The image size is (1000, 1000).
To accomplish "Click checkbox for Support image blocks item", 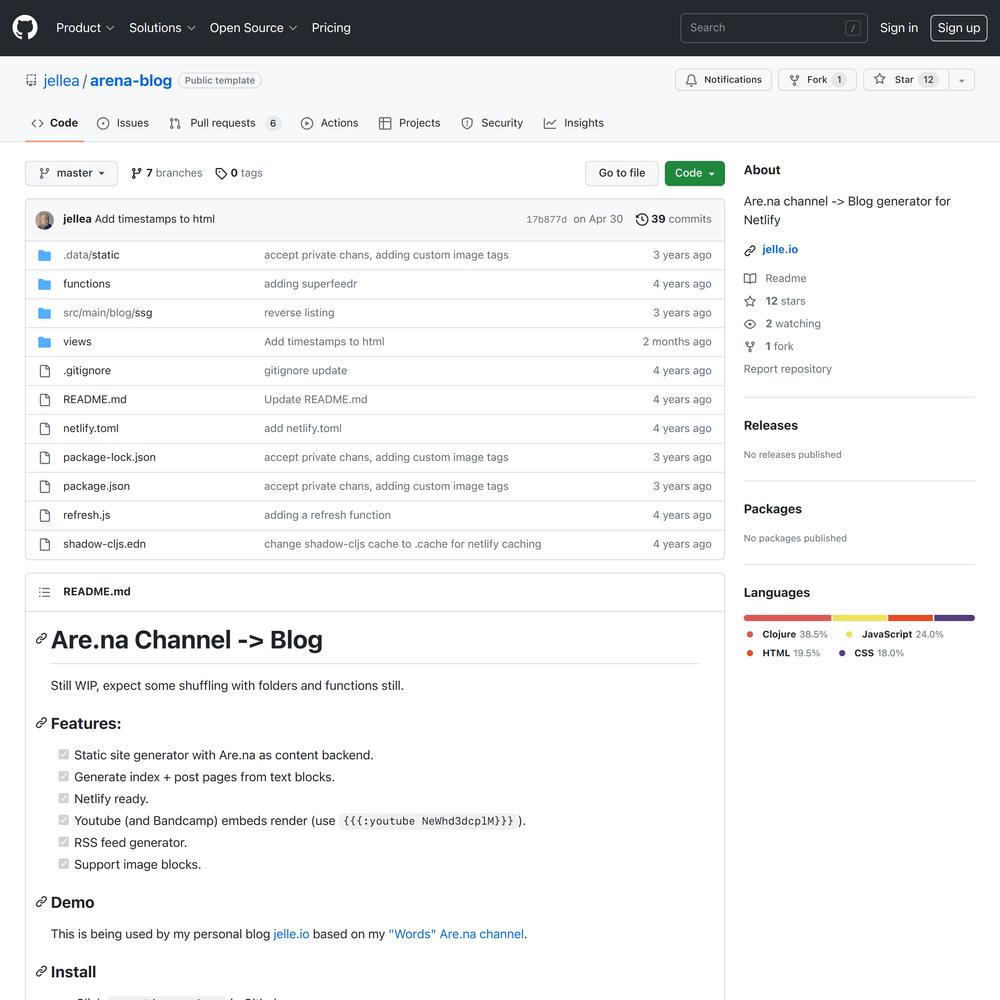I will 64,864.
